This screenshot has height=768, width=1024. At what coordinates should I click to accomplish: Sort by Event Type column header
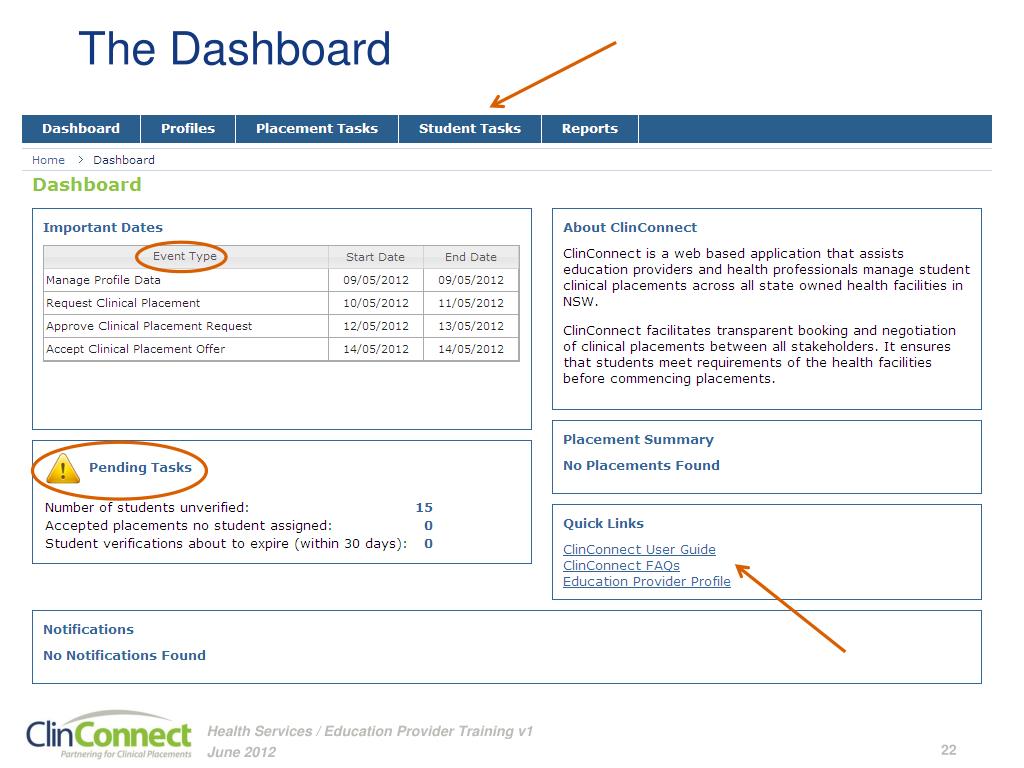tap(185, 257)
